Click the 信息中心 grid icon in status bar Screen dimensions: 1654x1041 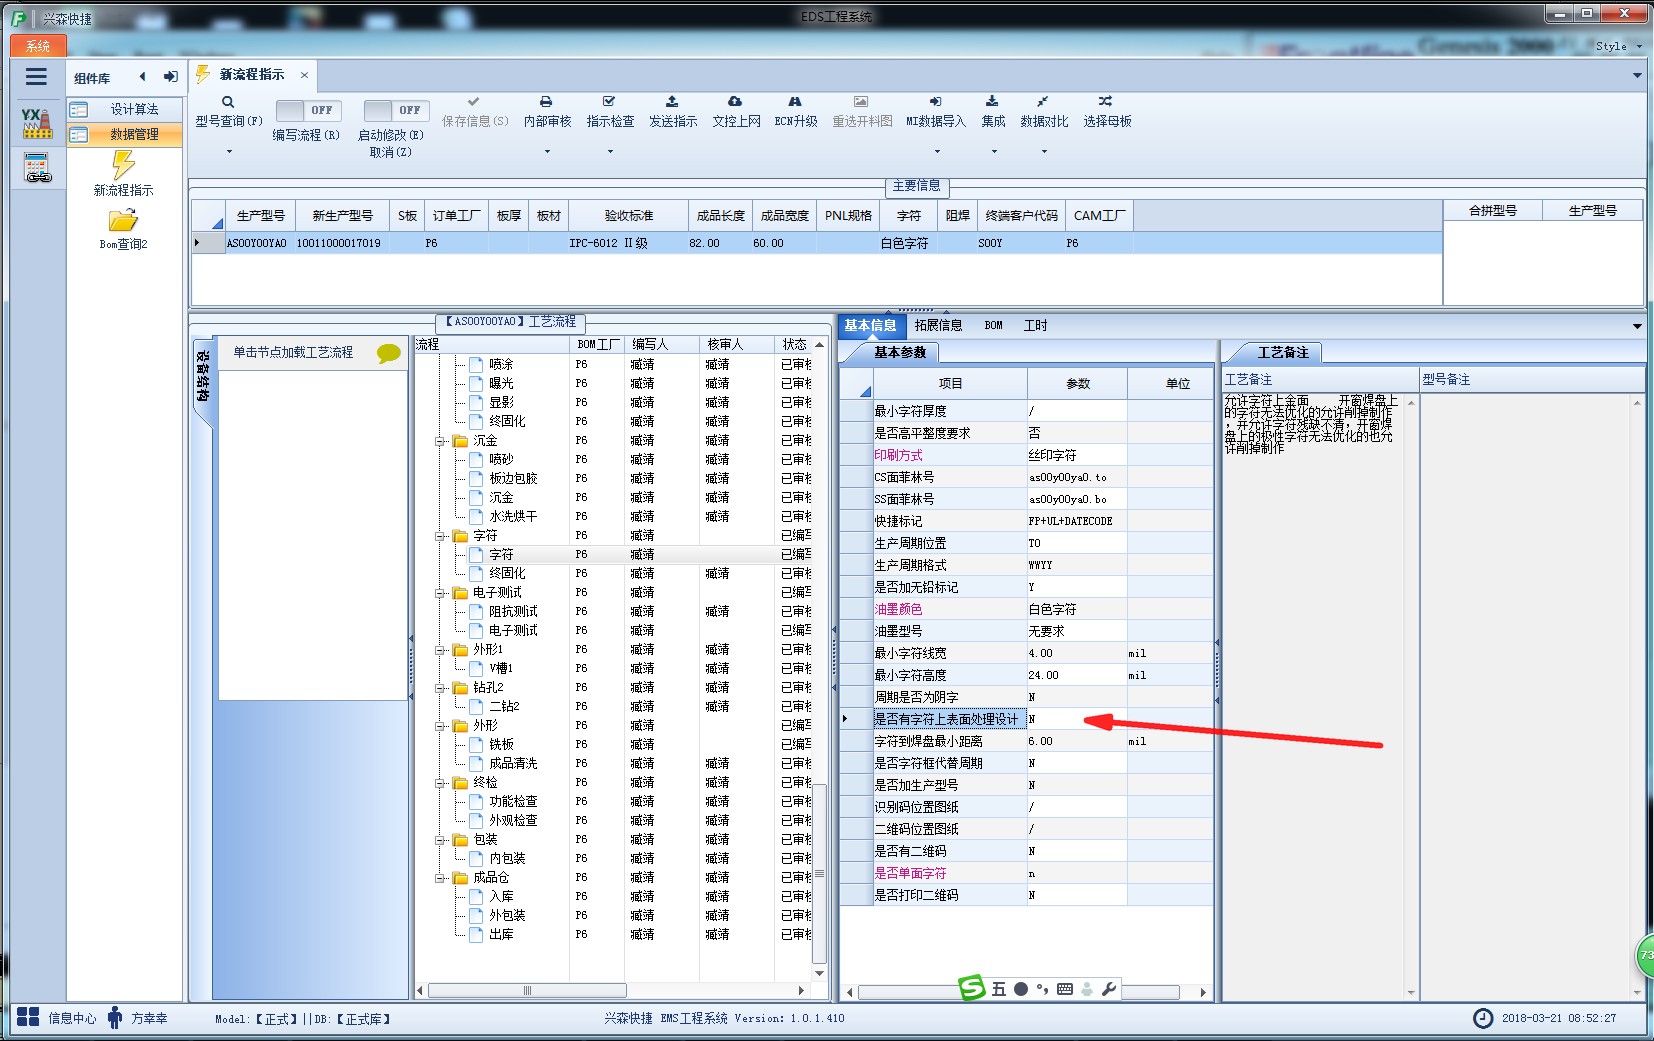click(28, 1018)
